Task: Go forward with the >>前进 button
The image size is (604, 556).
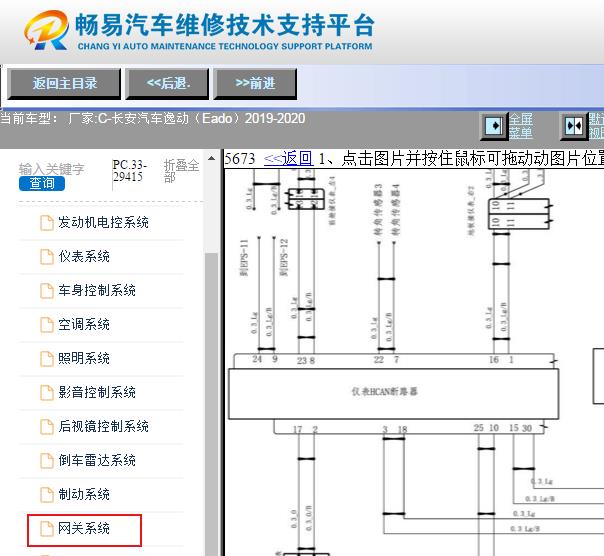Action: [x=255, y=84]
